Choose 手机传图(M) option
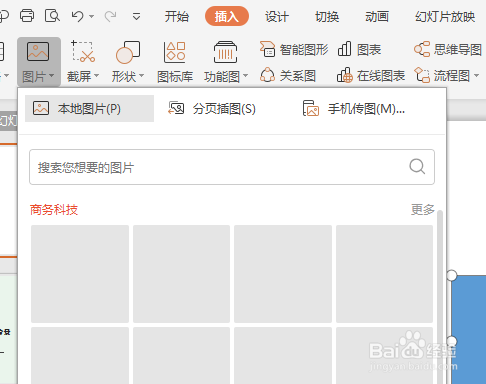The width and height of the screenshot is (486, 384). 354,109
